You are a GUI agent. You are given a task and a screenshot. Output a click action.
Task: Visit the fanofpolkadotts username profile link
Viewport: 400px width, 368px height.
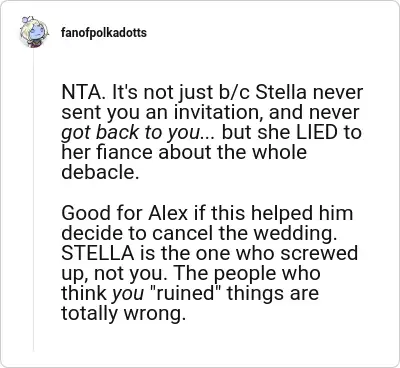click(x=104, y=33)
